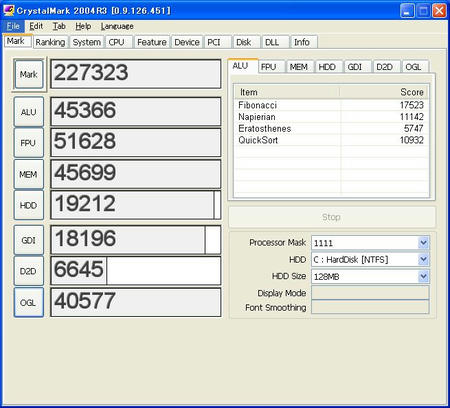450x408 pixels.
Task: Run the MEM benchmark button
Action: point(29,174)
